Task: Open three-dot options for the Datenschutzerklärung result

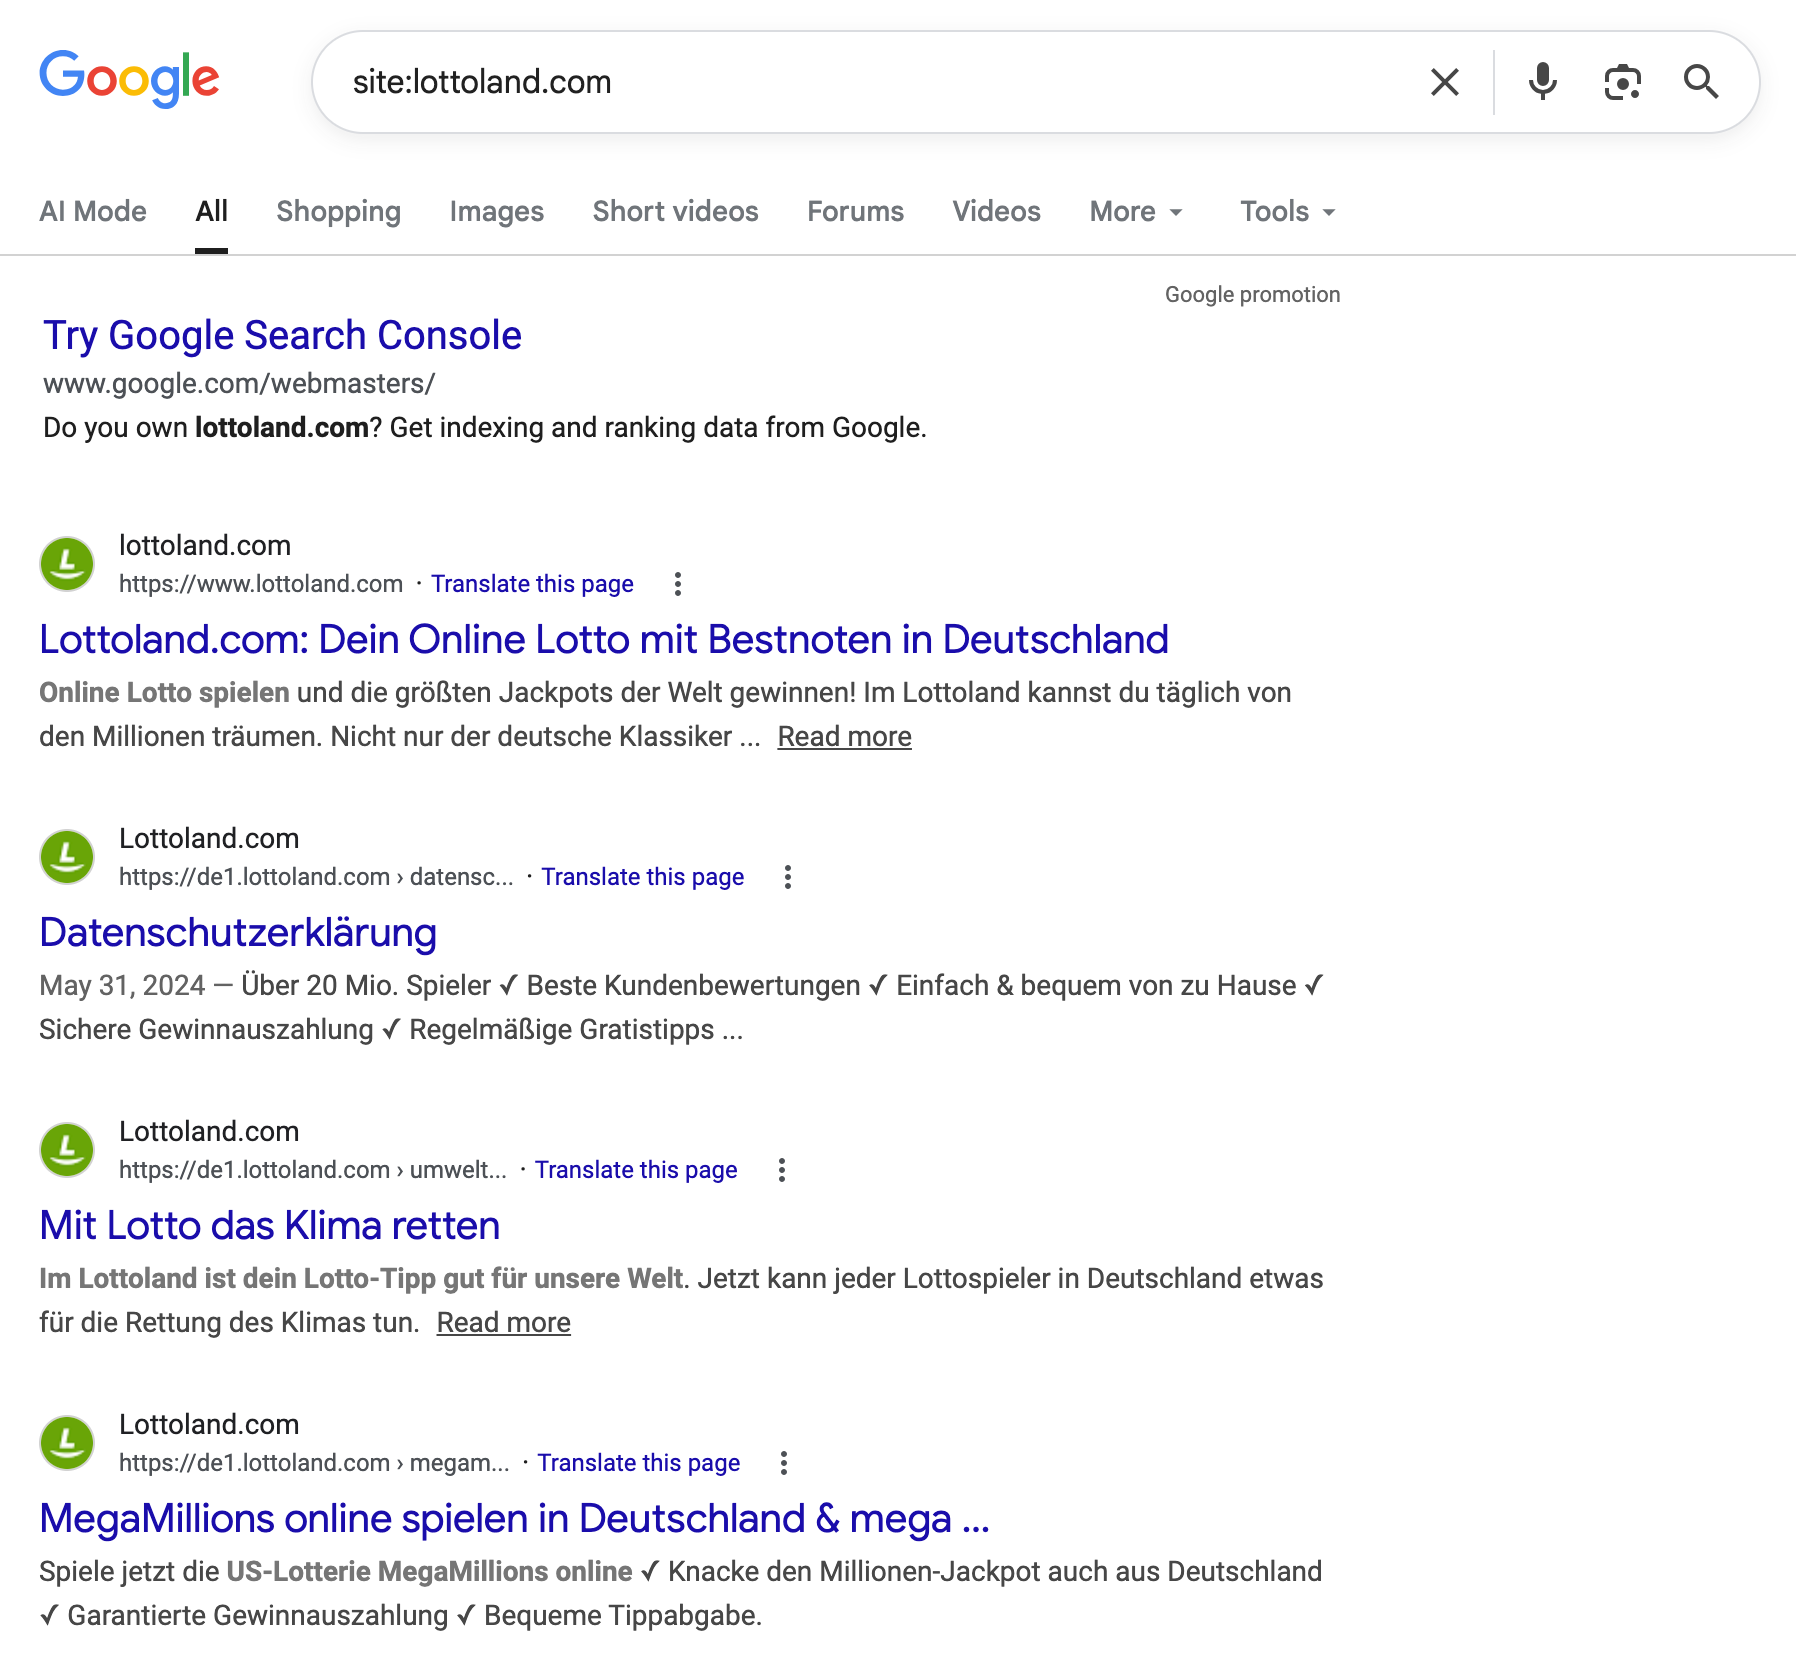Action: pos(788,877)
